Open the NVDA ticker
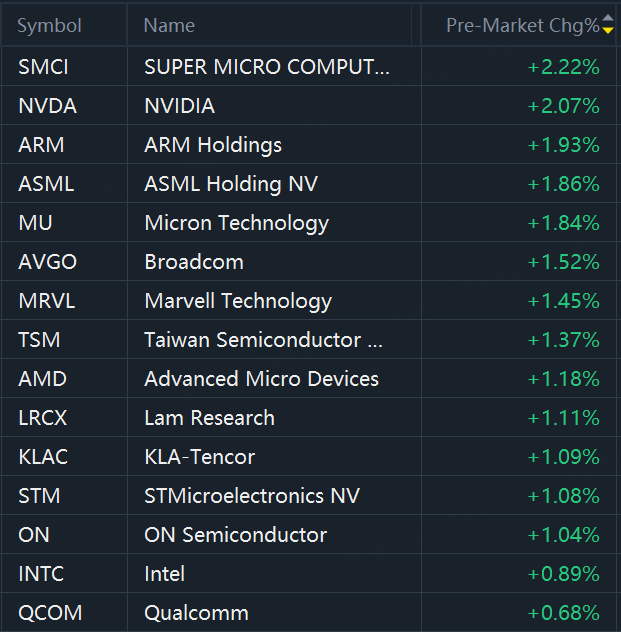The height and width of the screenshot is (632, 621). coord(48,106)
